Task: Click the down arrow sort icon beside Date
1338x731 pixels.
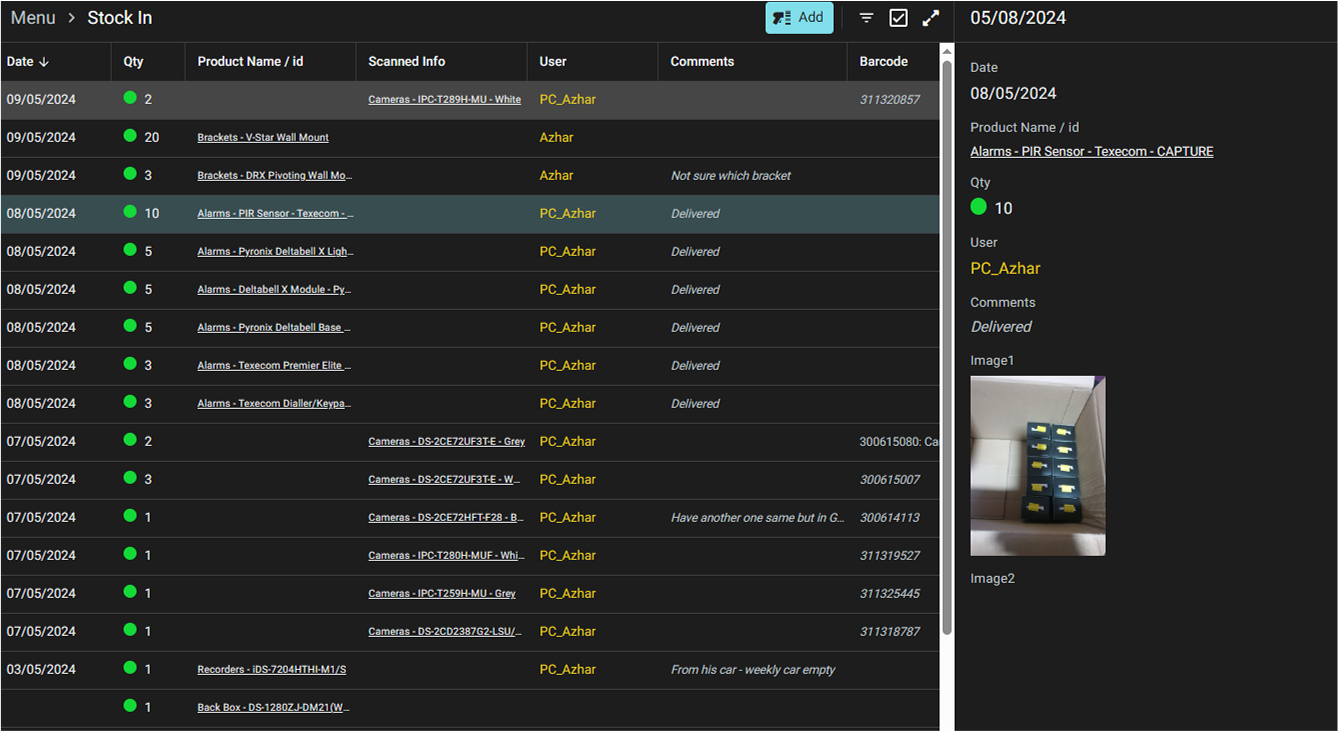Action: point(44,62)
